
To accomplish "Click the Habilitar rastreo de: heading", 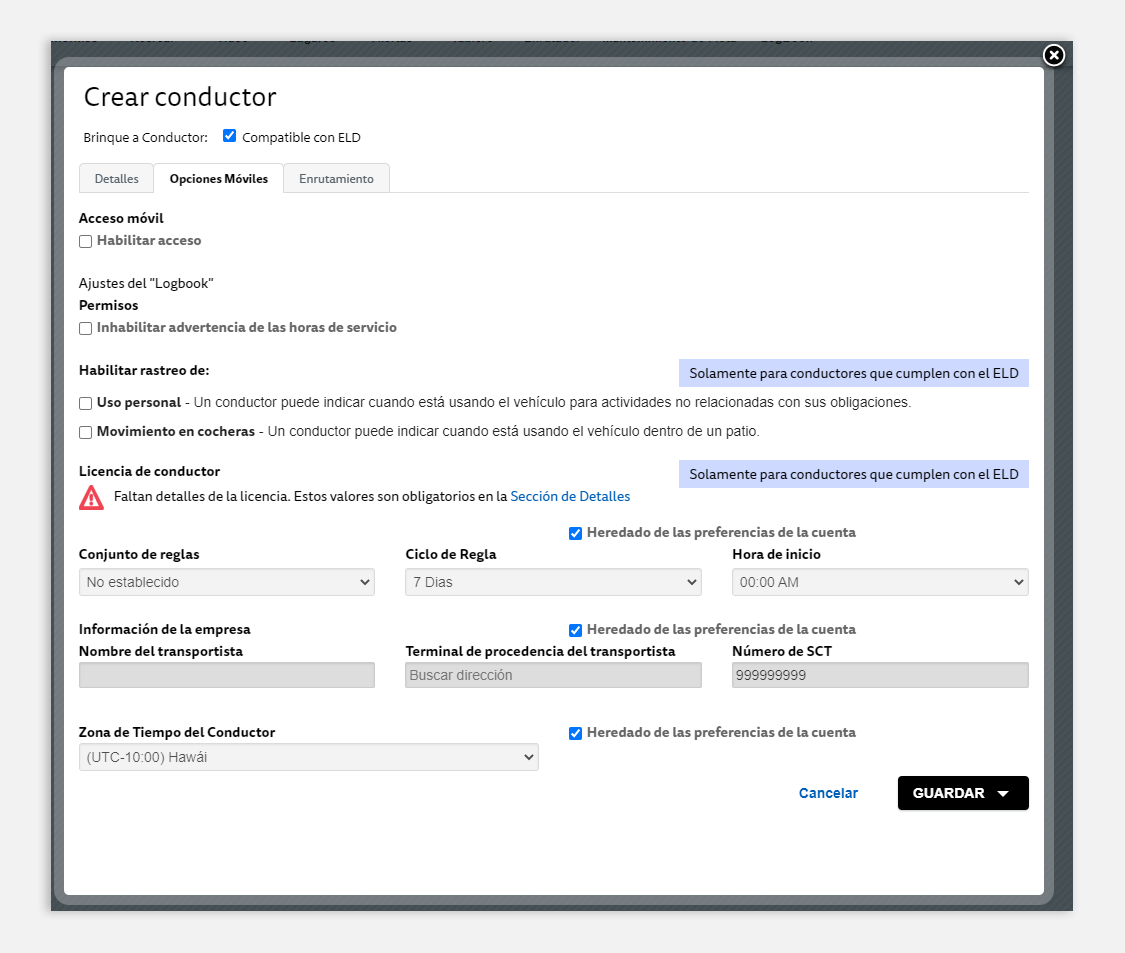I will coord(144,370).
